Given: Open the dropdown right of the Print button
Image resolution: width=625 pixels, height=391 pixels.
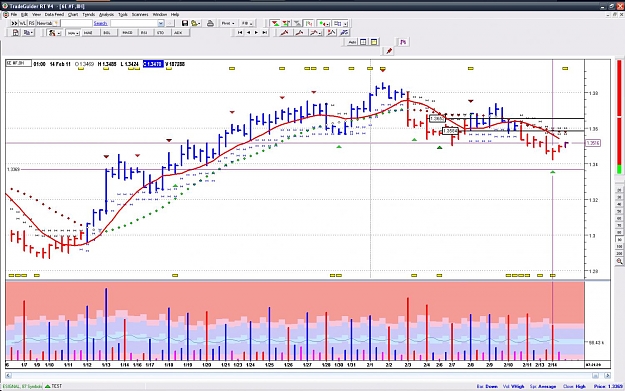Looking at the screenshot, I should click(x=247, y=23).
